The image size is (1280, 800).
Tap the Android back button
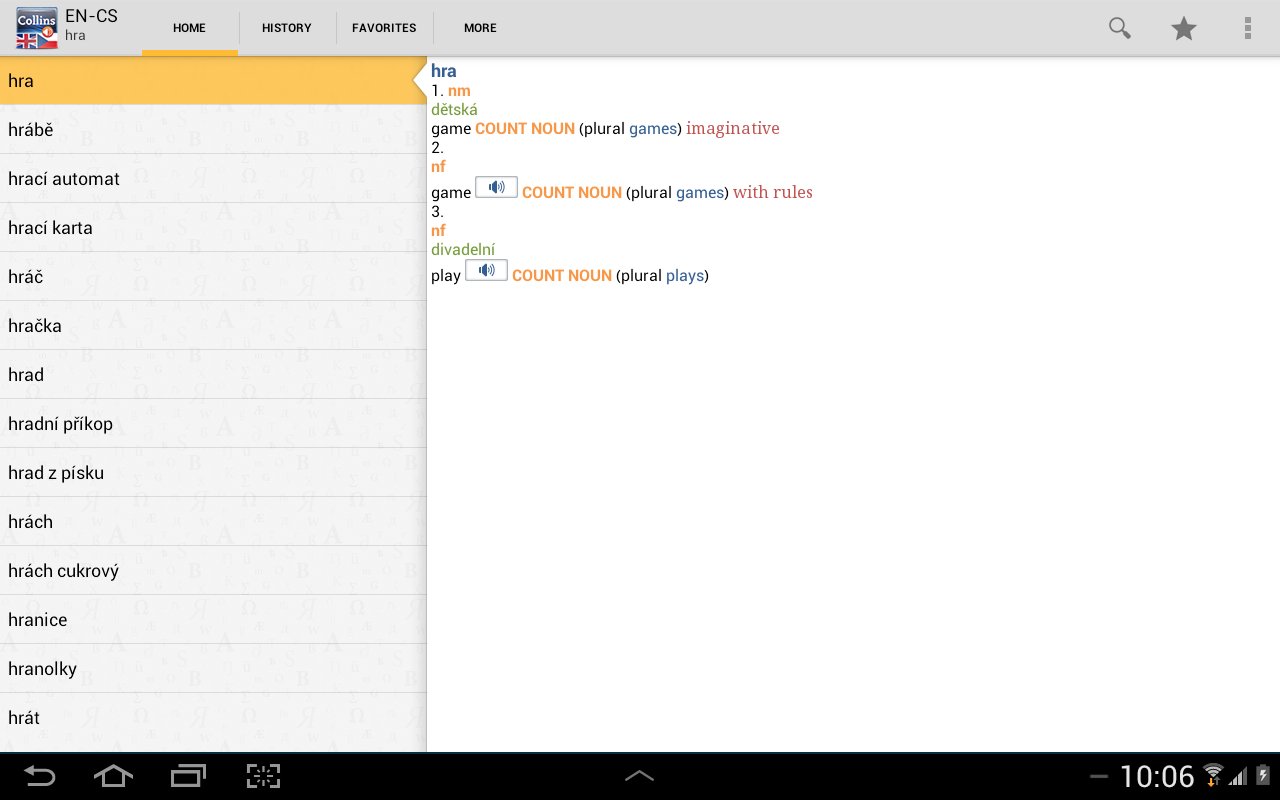coord(40,776)
